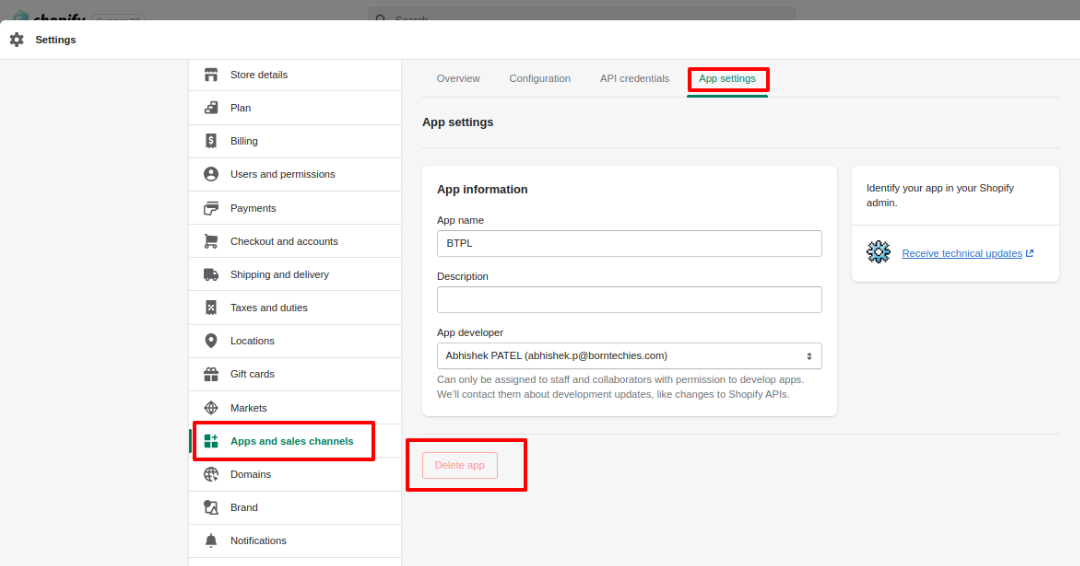The width and height of the screenshot is (1080, 566).
Task: Click the Store details shop icon
Action: [211, 74]
